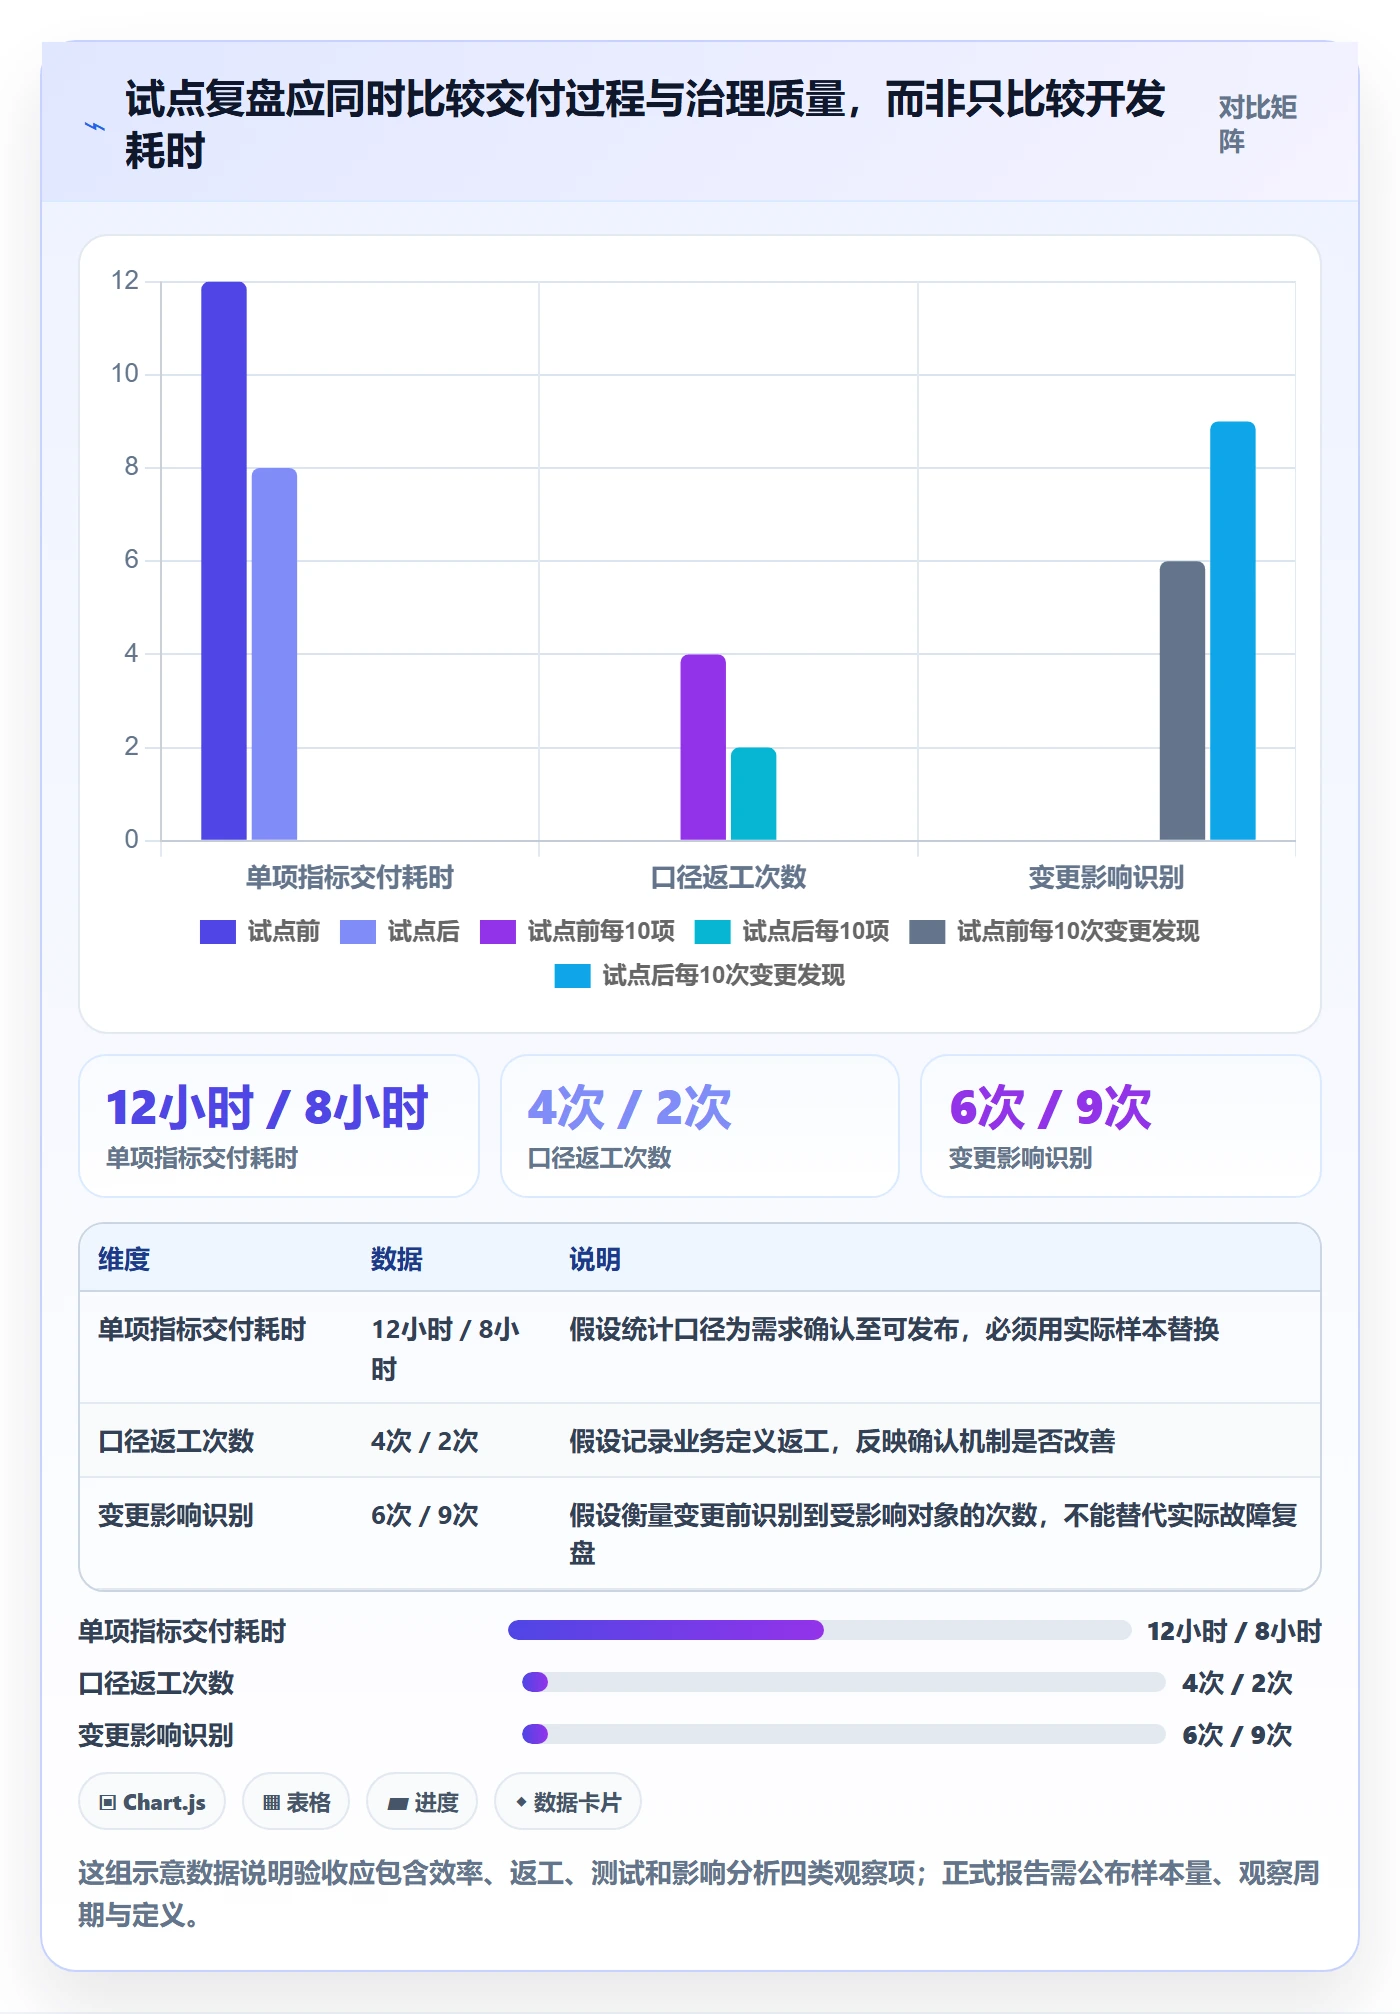Click the 试点前每10次变更发现 legend label

tap(1078, 932)
